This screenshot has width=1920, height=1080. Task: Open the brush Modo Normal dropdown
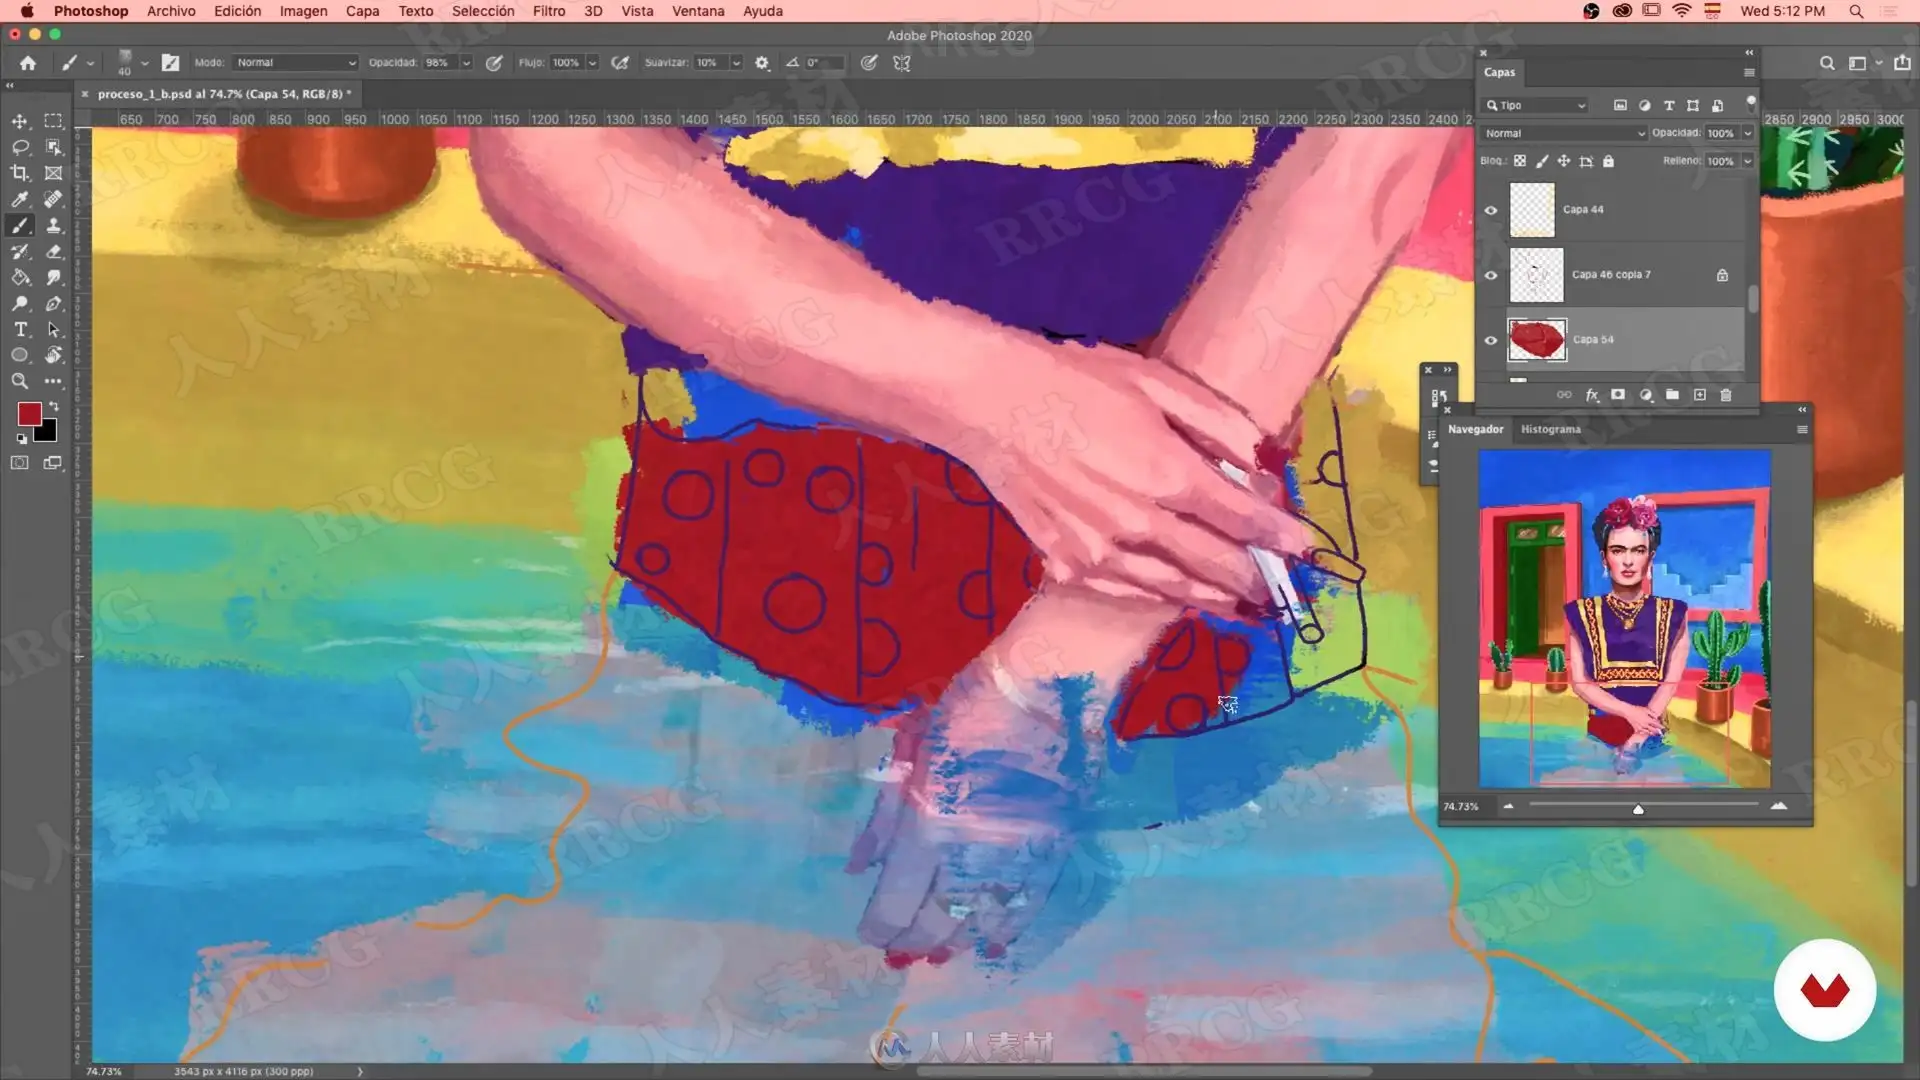pos(295,62)
